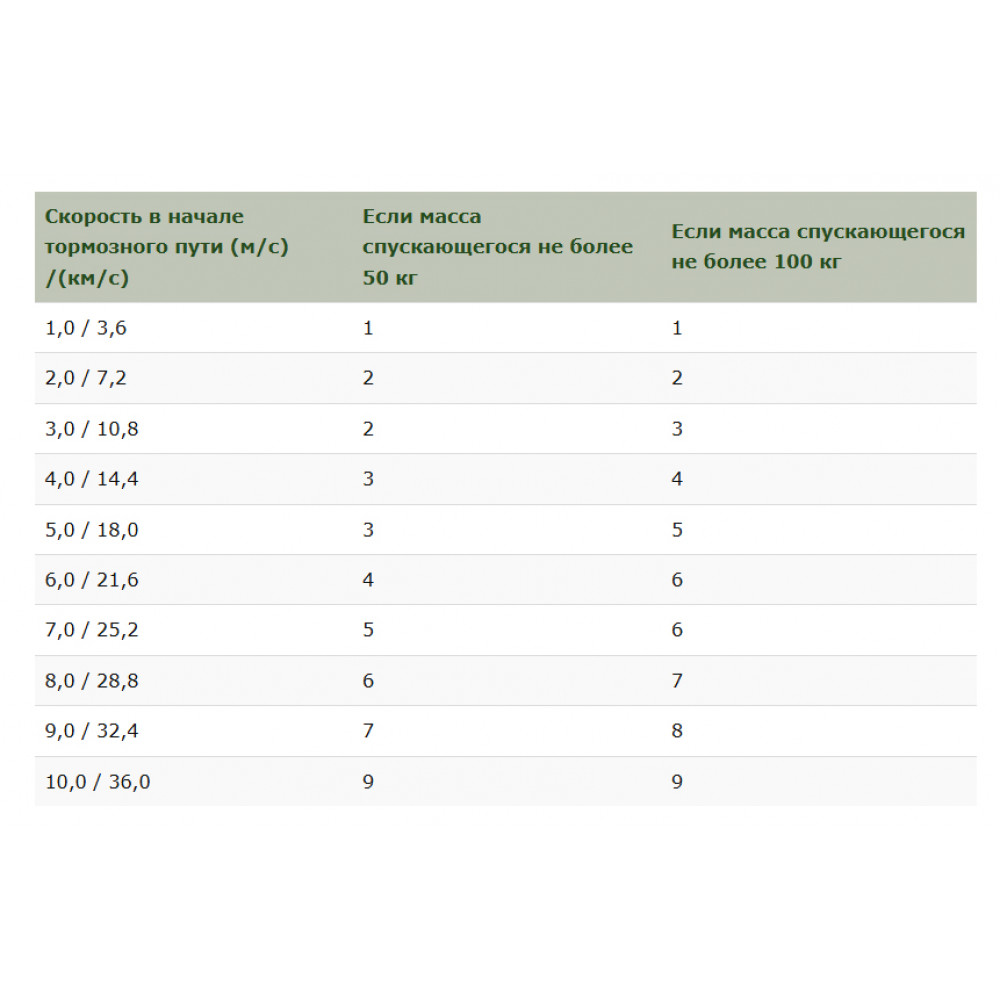Select the 100 кг value for 9,0 / 32,4

click(677, 731)
